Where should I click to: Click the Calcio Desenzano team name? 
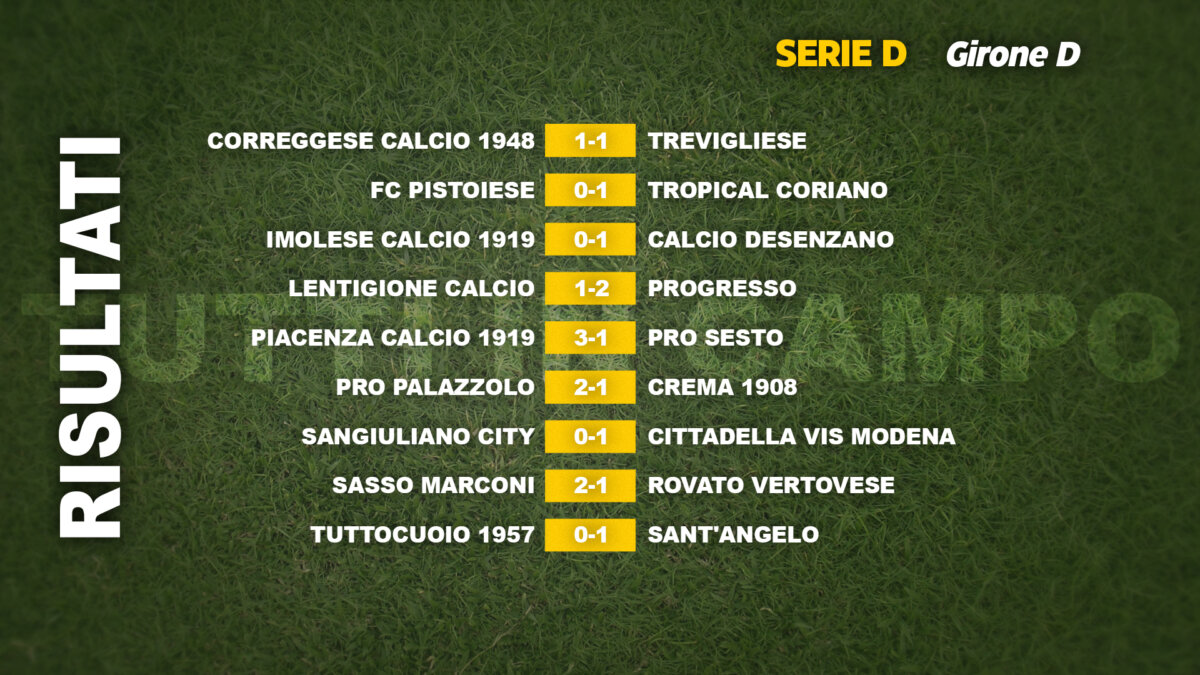pos(771,240)
